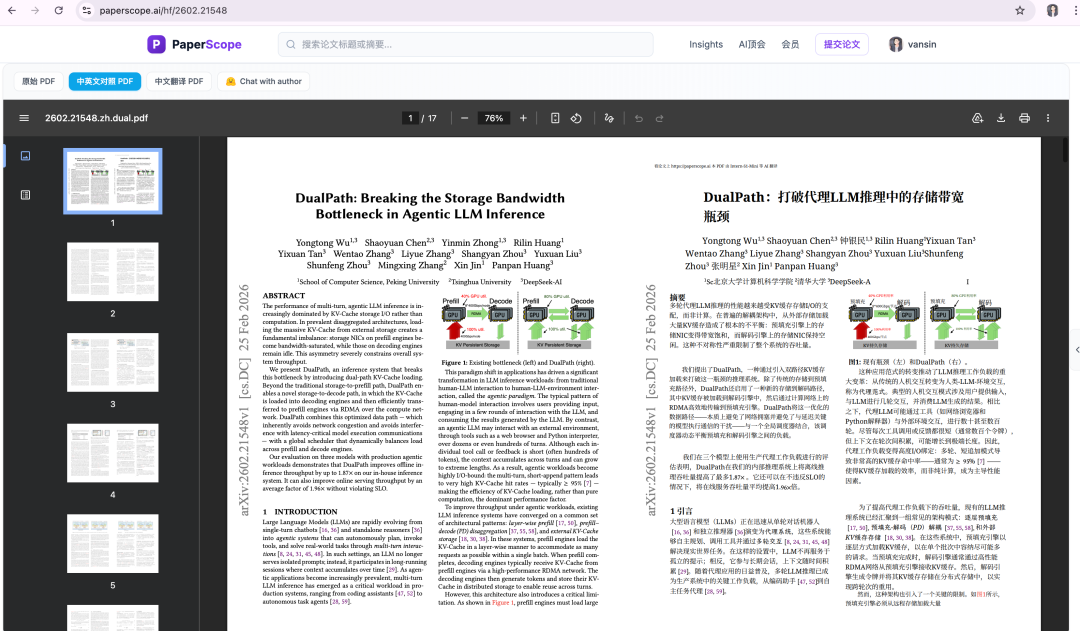Focus the paper title search field
The image size is (1080, 631).
[466, 44]
